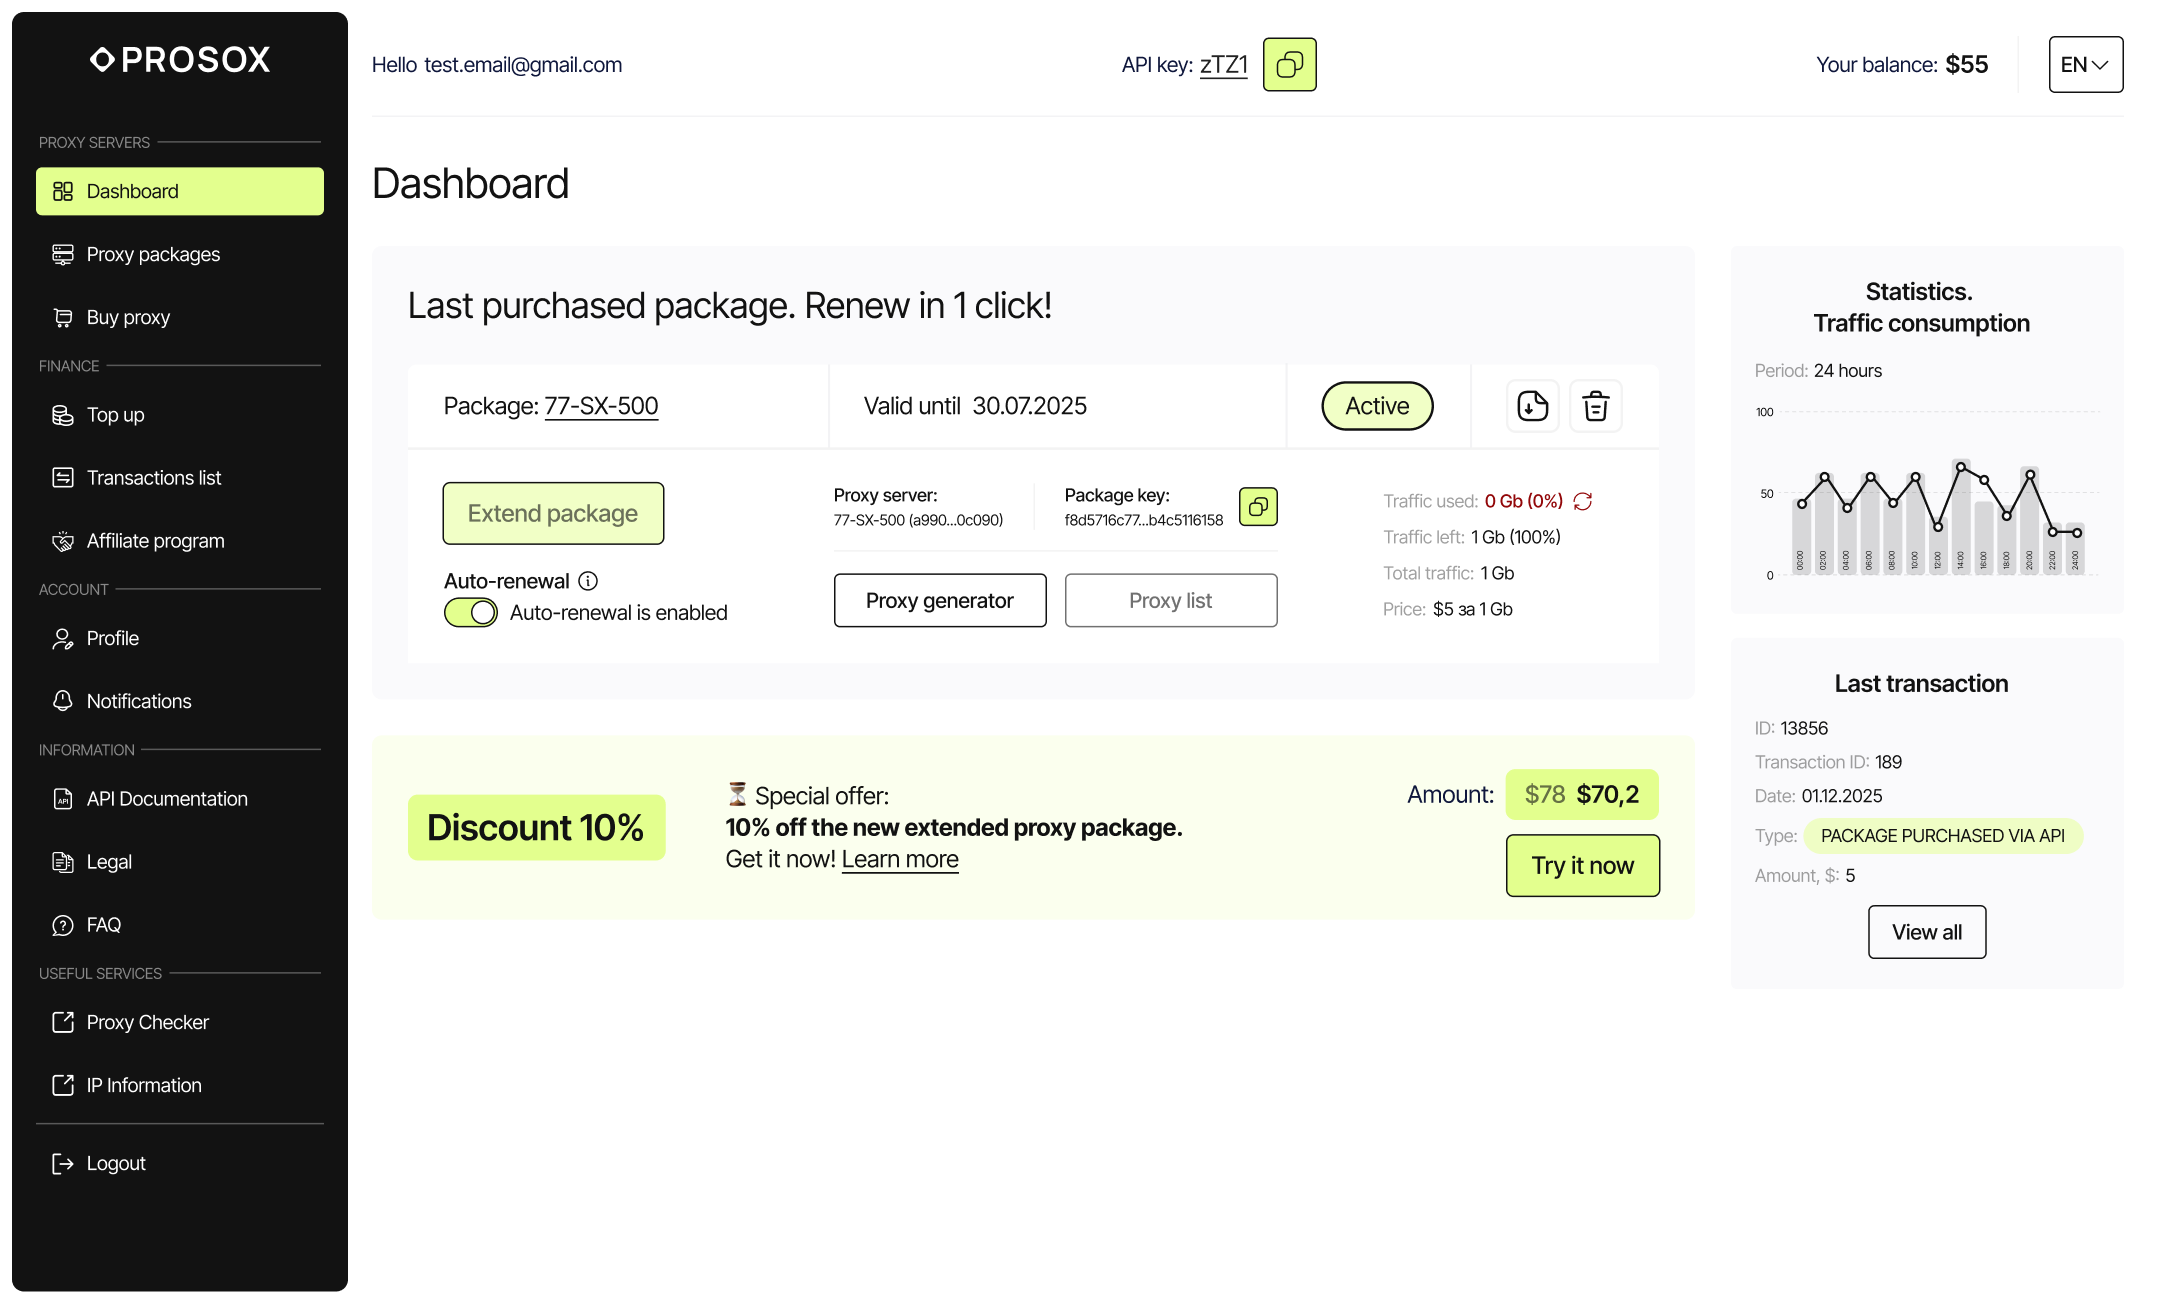Screen dimensions: 2160x1304
Task: Click the Extend package button
Action: [553, 514]
